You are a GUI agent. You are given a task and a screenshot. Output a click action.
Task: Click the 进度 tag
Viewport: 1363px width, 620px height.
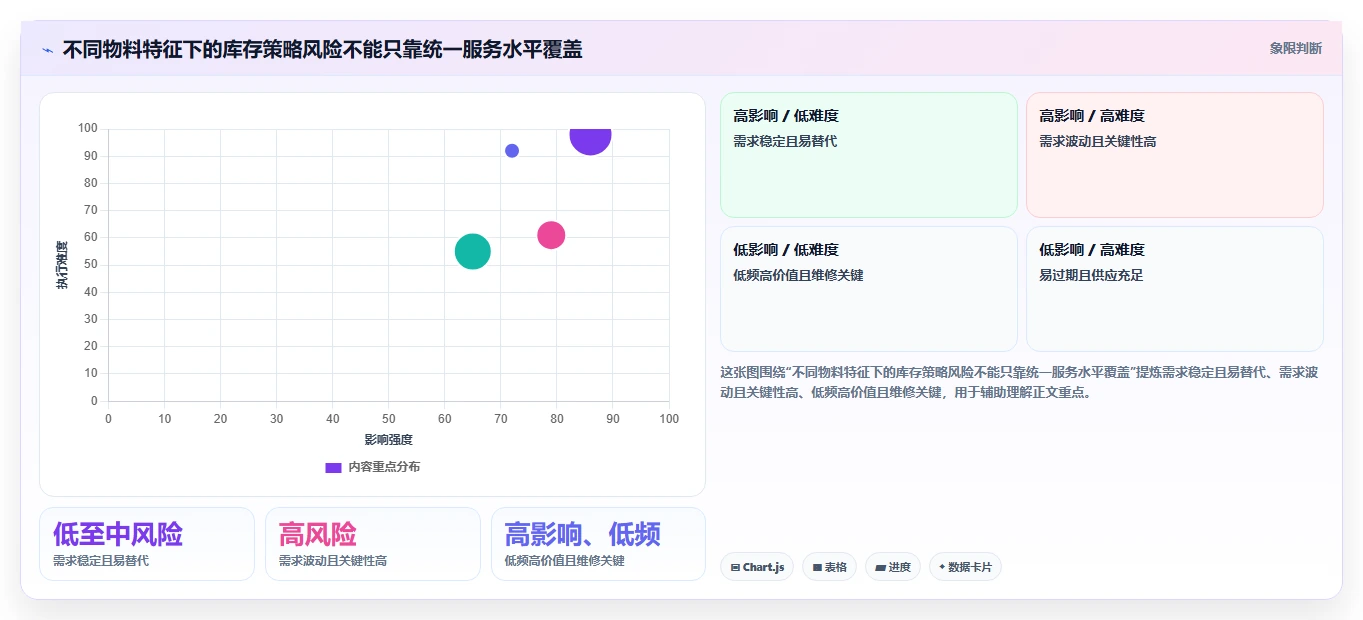click(893, 567)
